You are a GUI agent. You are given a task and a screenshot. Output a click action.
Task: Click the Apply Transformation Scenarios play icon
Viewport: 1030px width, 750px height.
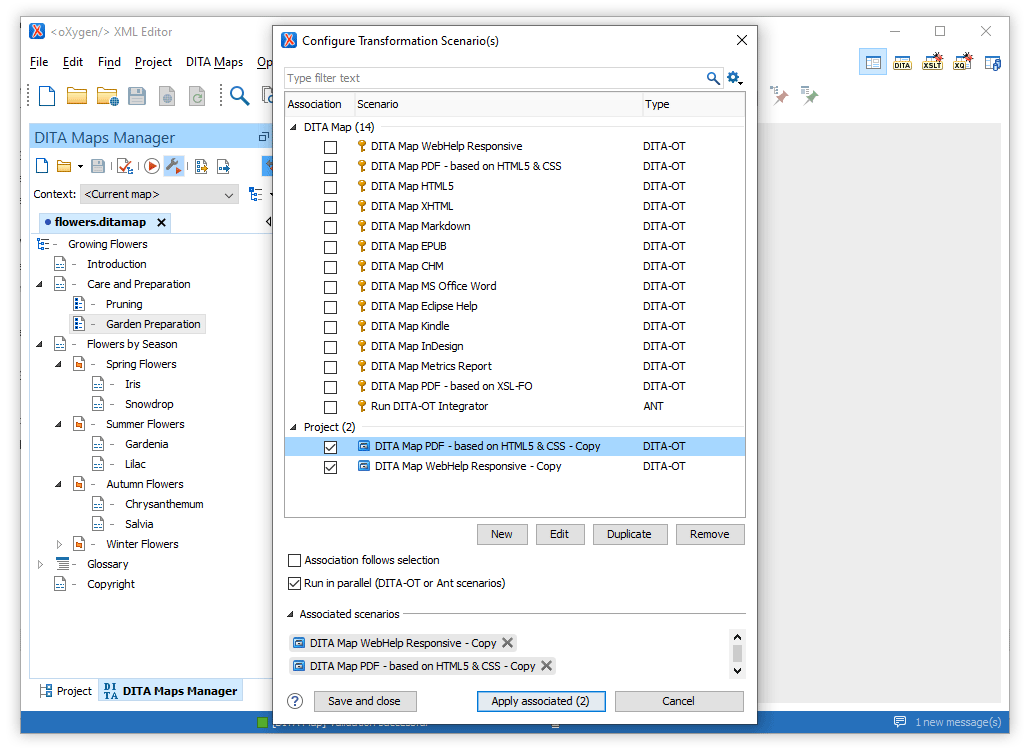[152, 166]
